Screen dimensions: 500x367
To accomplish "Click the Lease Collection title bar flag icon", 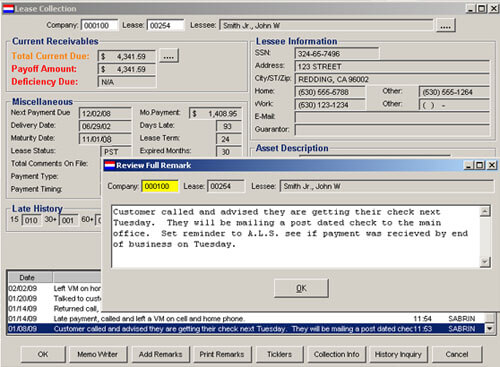I will click(8, 9).
